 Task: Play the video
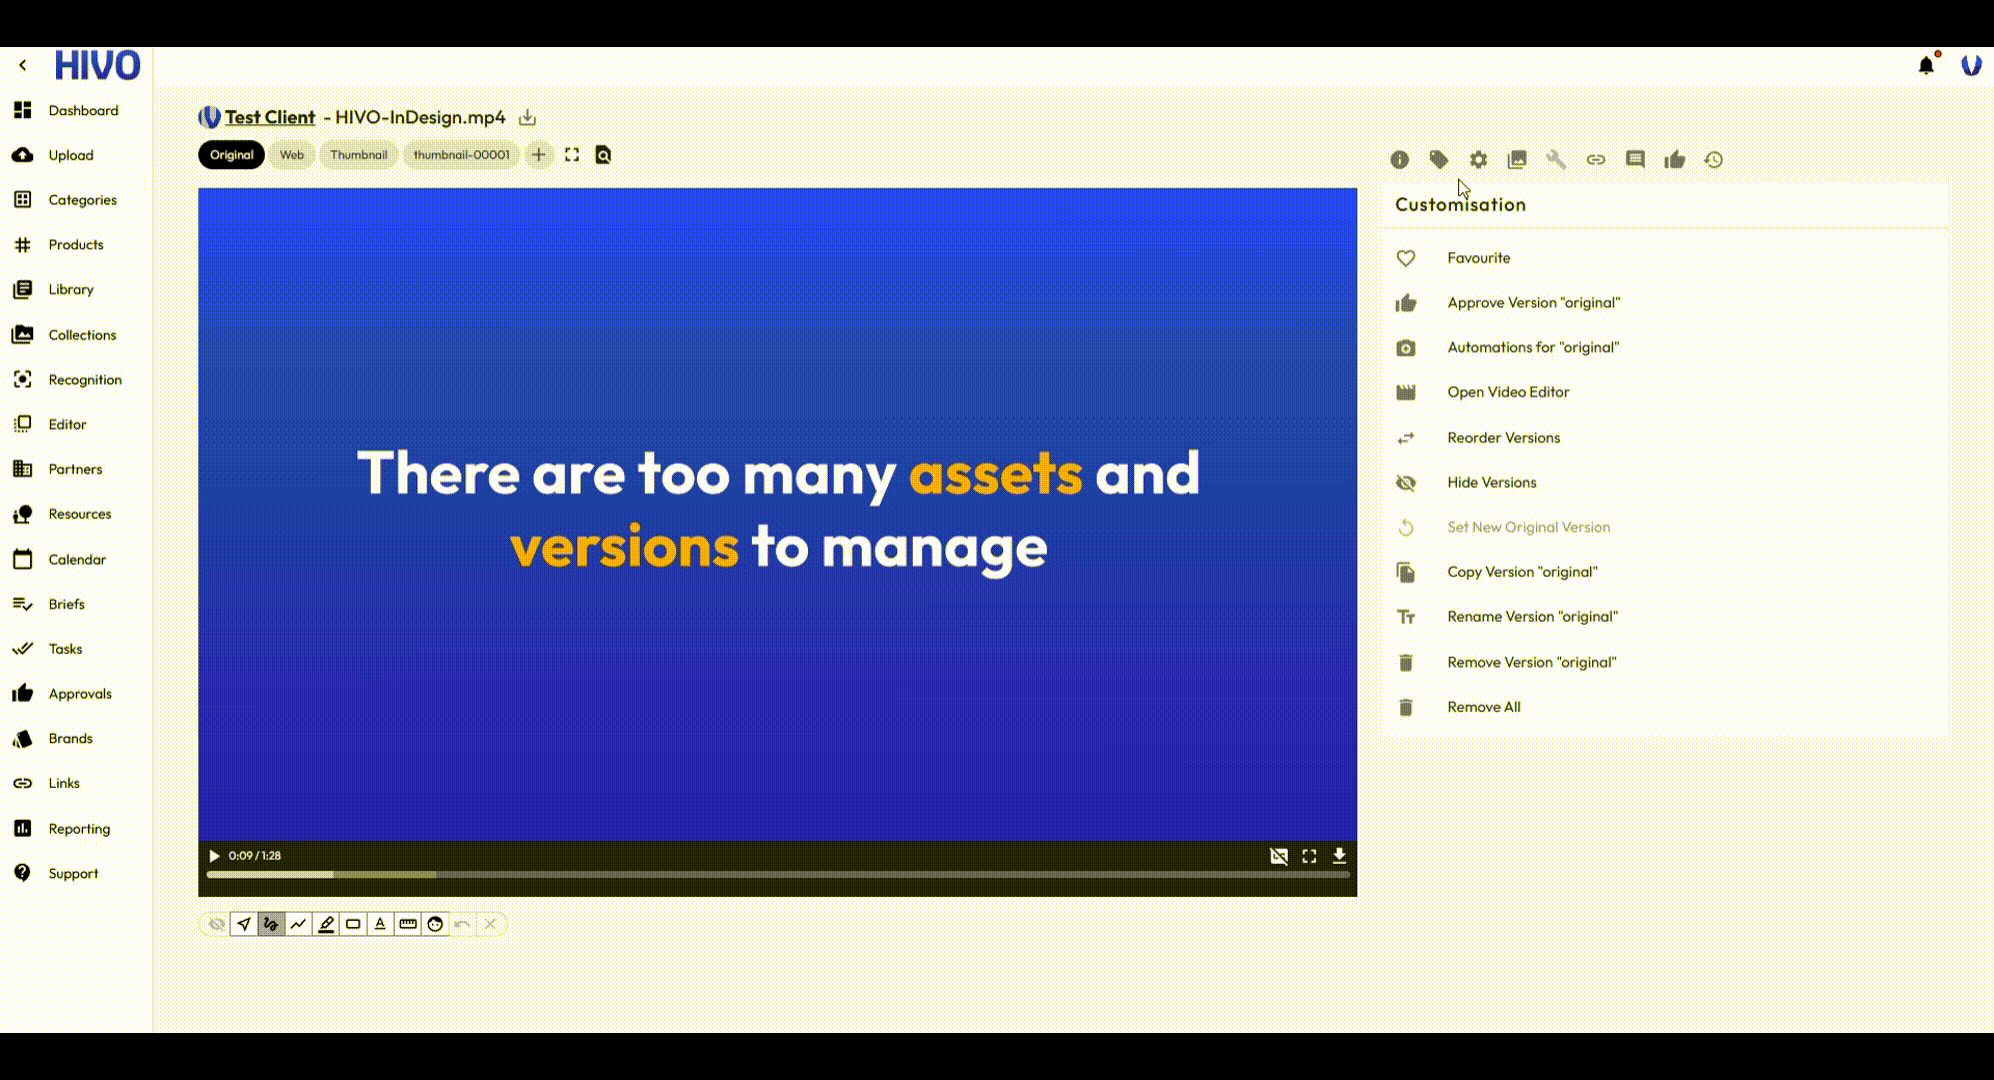click(x=214, y=856)
